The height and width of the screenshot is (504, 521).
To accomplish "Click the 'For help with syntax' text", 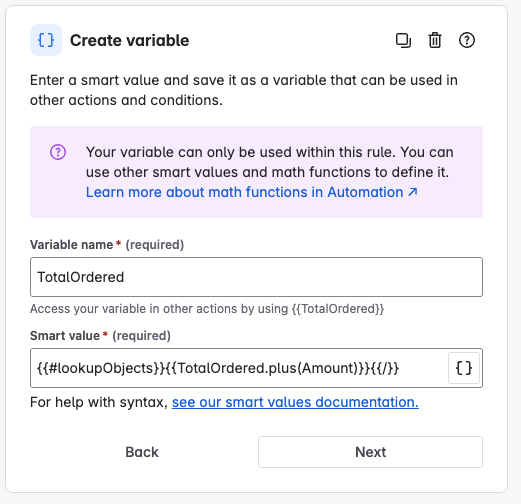I will point(99,402).
